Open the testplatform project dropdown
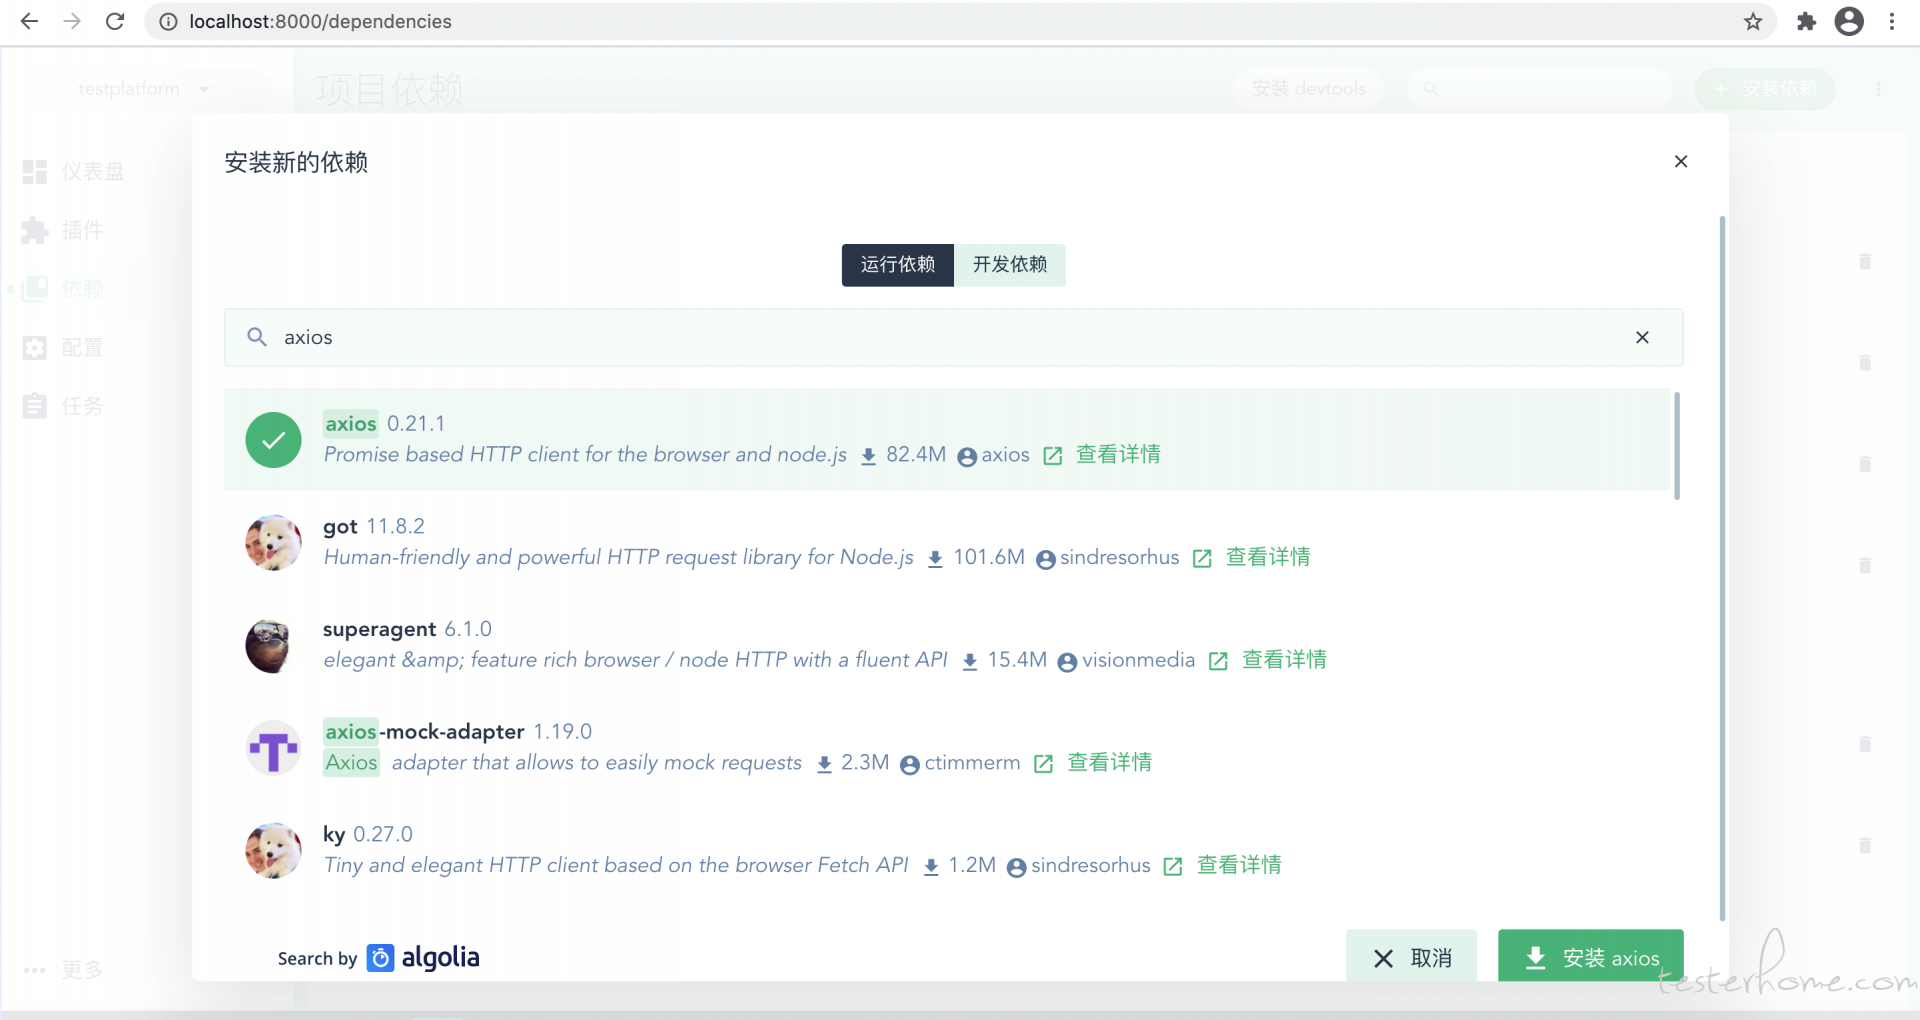The height and width of the screenshot is (1020, 1920). 144,89
